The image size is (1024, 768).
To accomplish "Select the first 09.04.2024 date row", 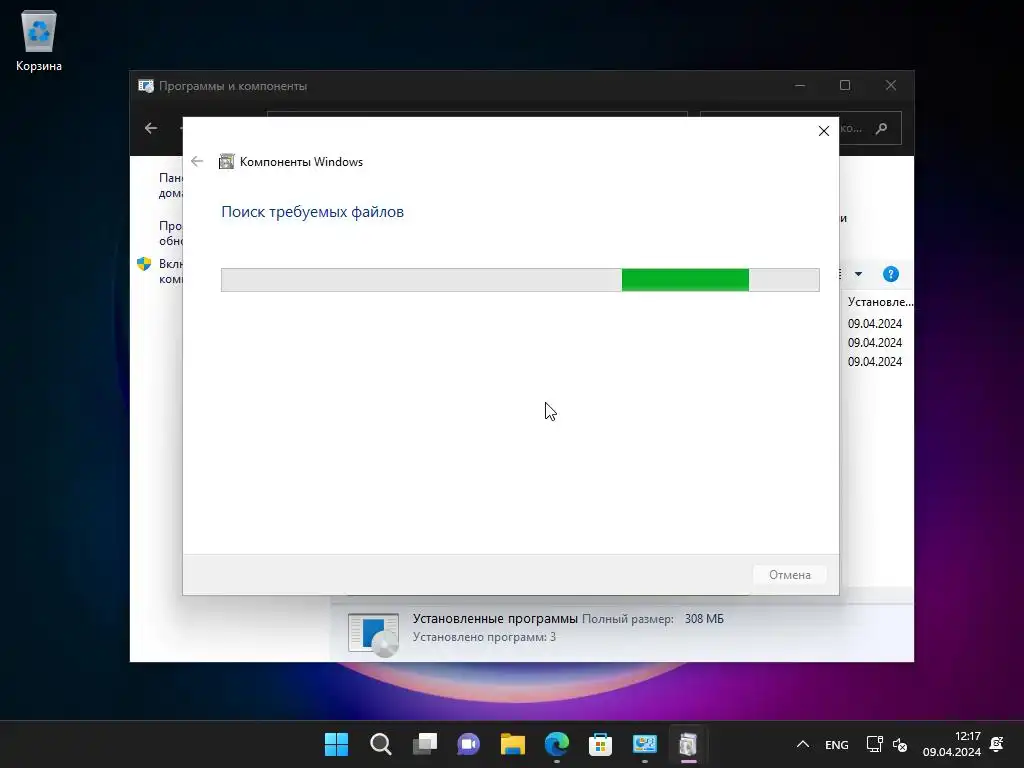I will click(x=874, y=323).
